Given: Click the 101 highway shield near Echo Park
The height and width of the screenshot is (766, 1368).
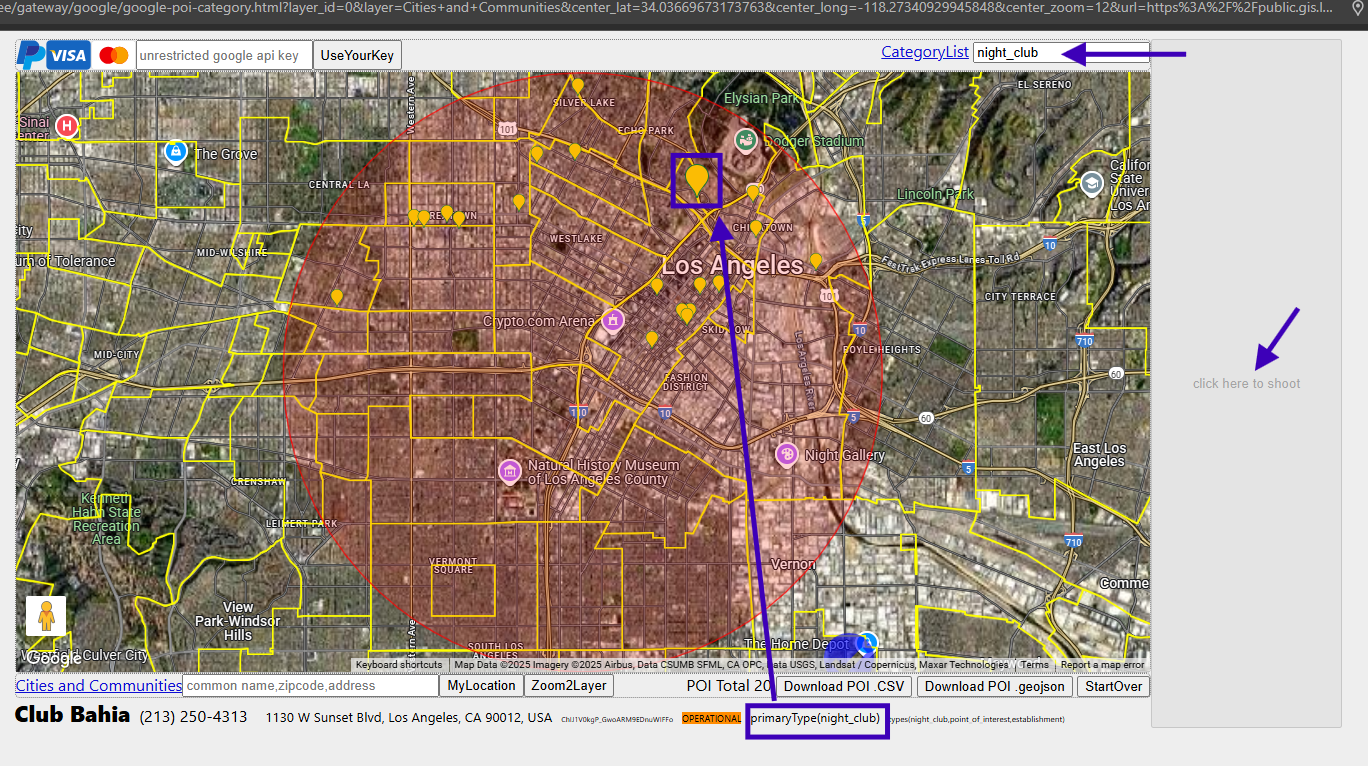Looking at the screenshot, I should (508, 130).
